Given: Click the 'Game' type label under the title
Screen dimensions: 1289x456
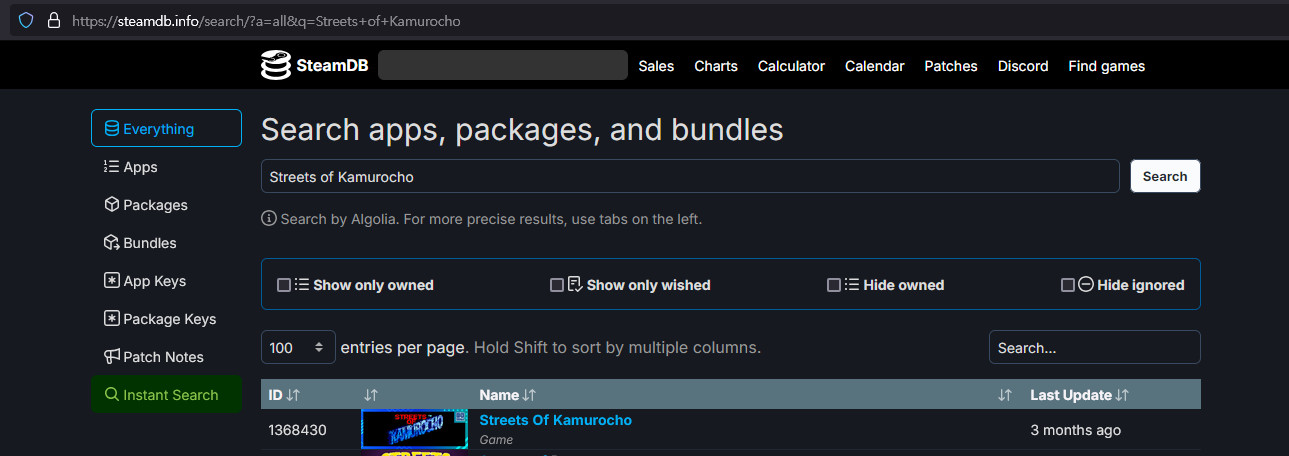Looking at the screenshot, I should [496, 440].
